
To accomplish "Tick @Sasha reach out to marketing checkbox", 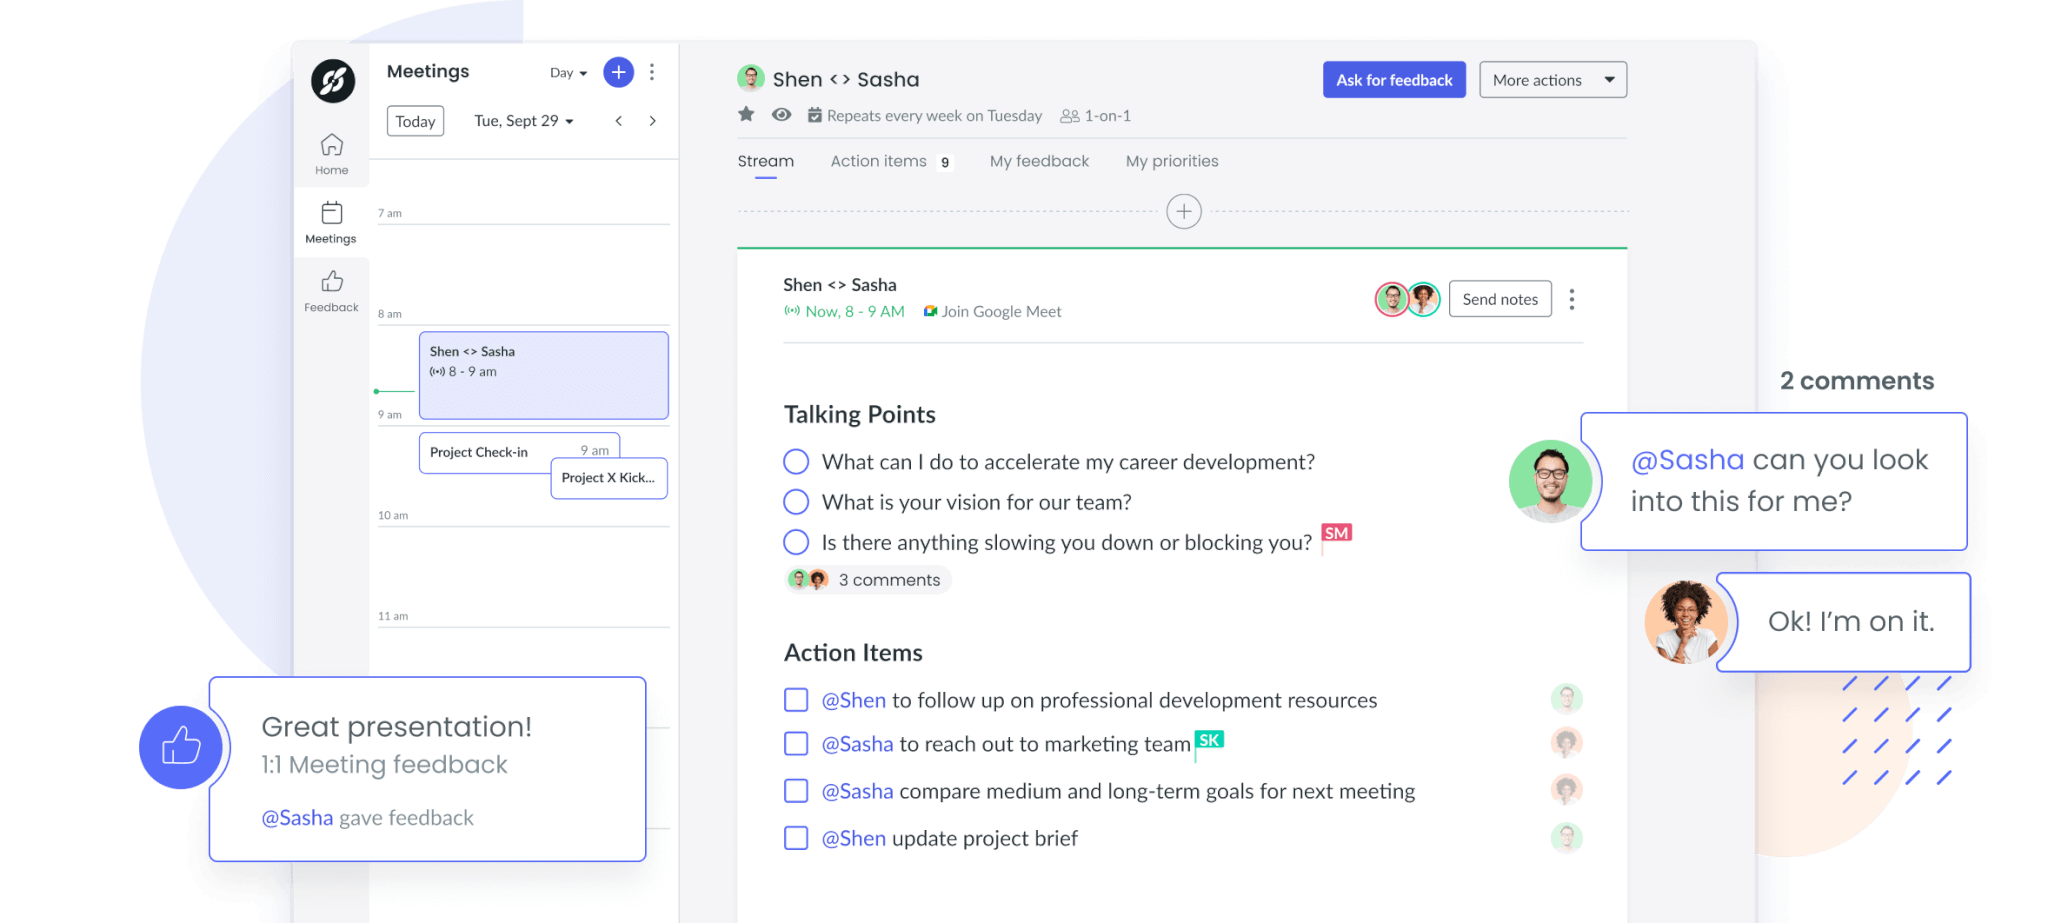I will pos(796,744).
